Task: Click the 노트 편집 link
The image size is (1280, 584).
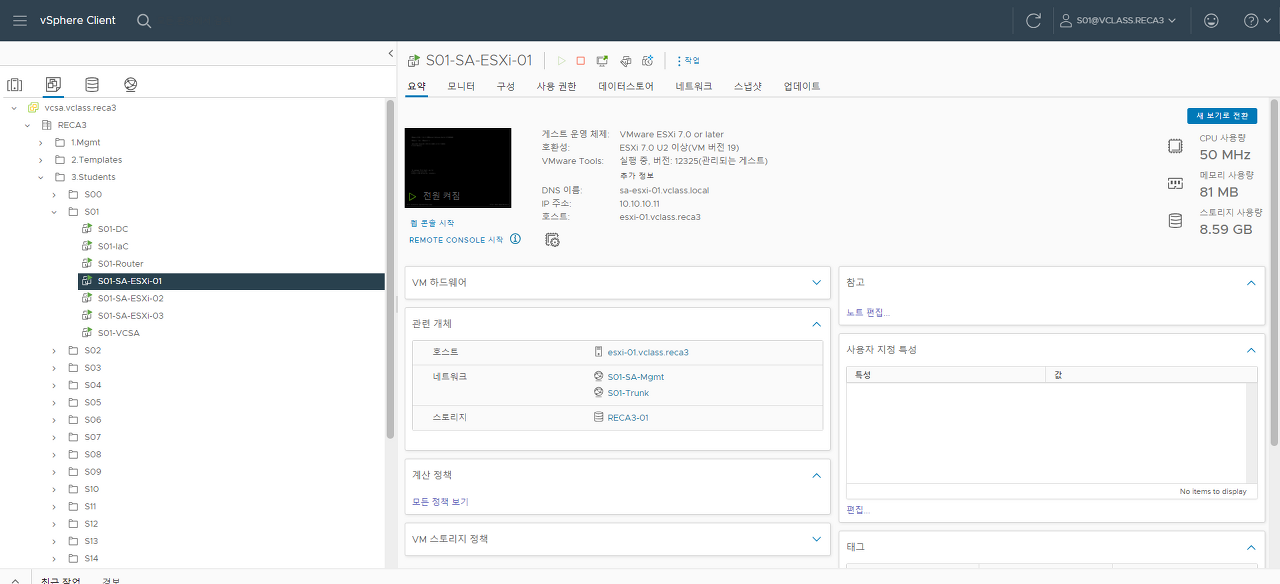Action: pyautogui.click(x=868, y=313)
